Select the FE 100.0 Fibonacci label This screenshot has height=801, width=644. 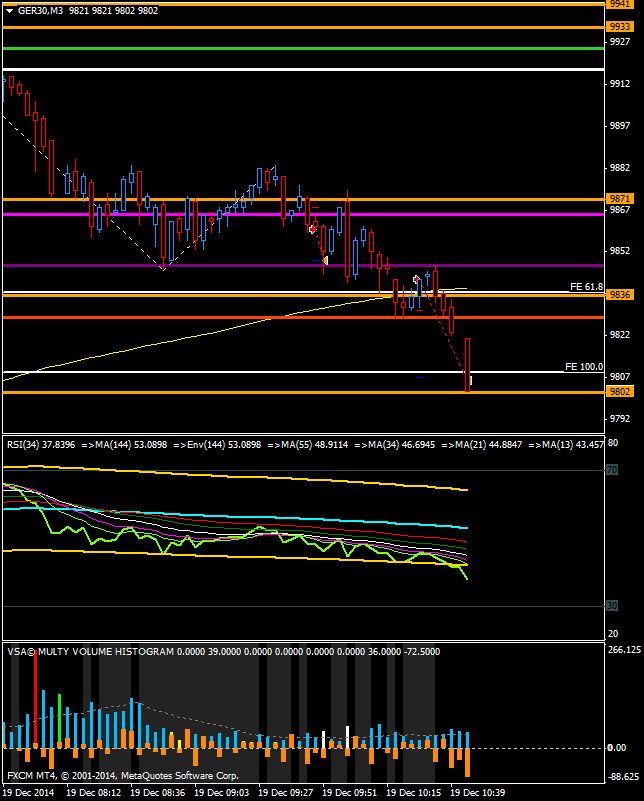tap(584, 367)
